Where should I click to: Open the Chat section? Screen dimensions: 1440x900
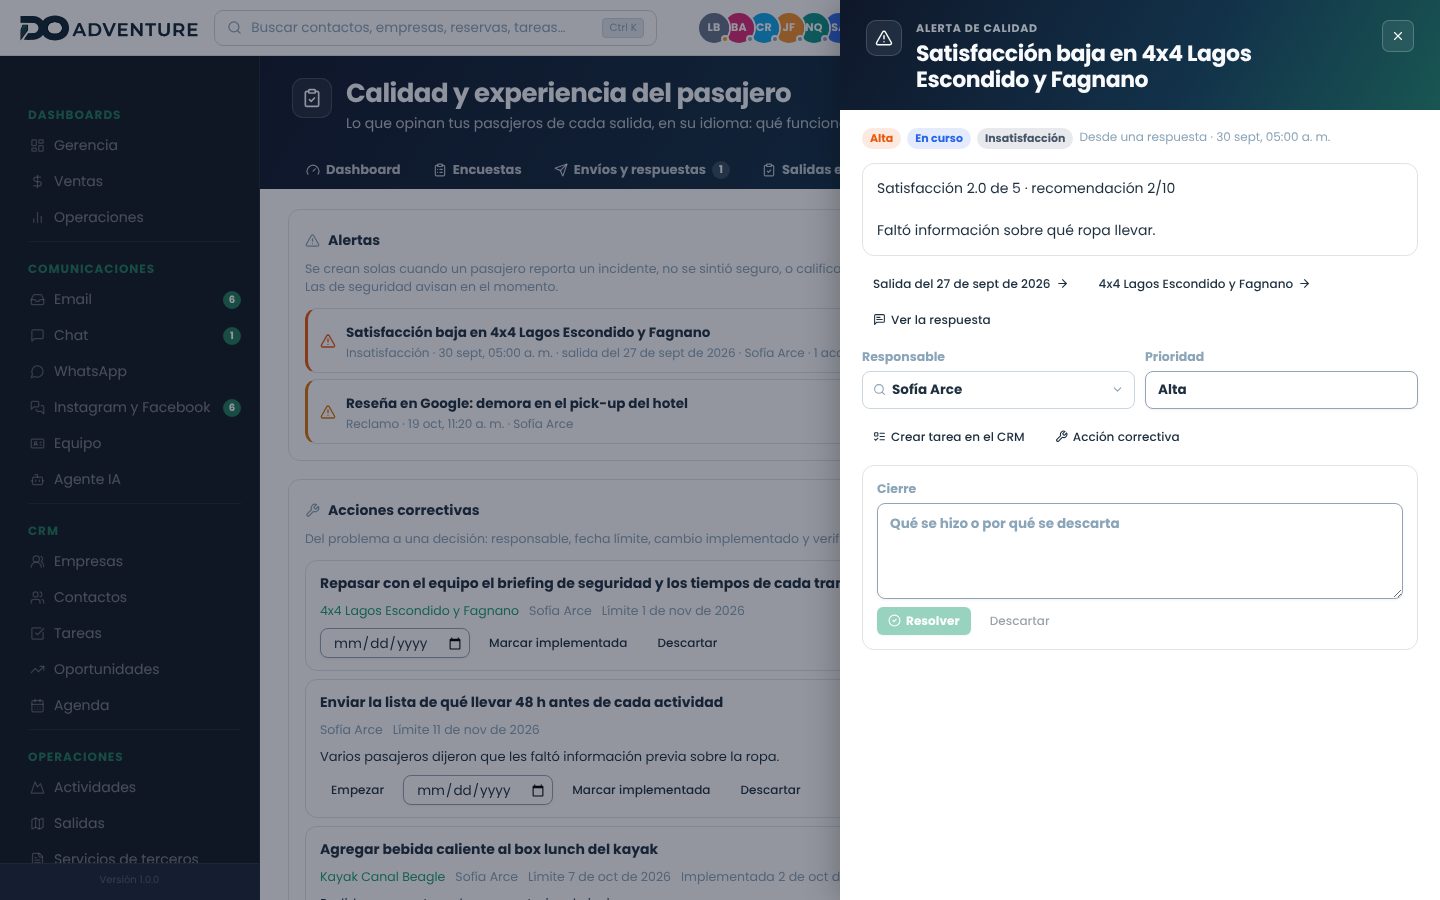point(134,335)
